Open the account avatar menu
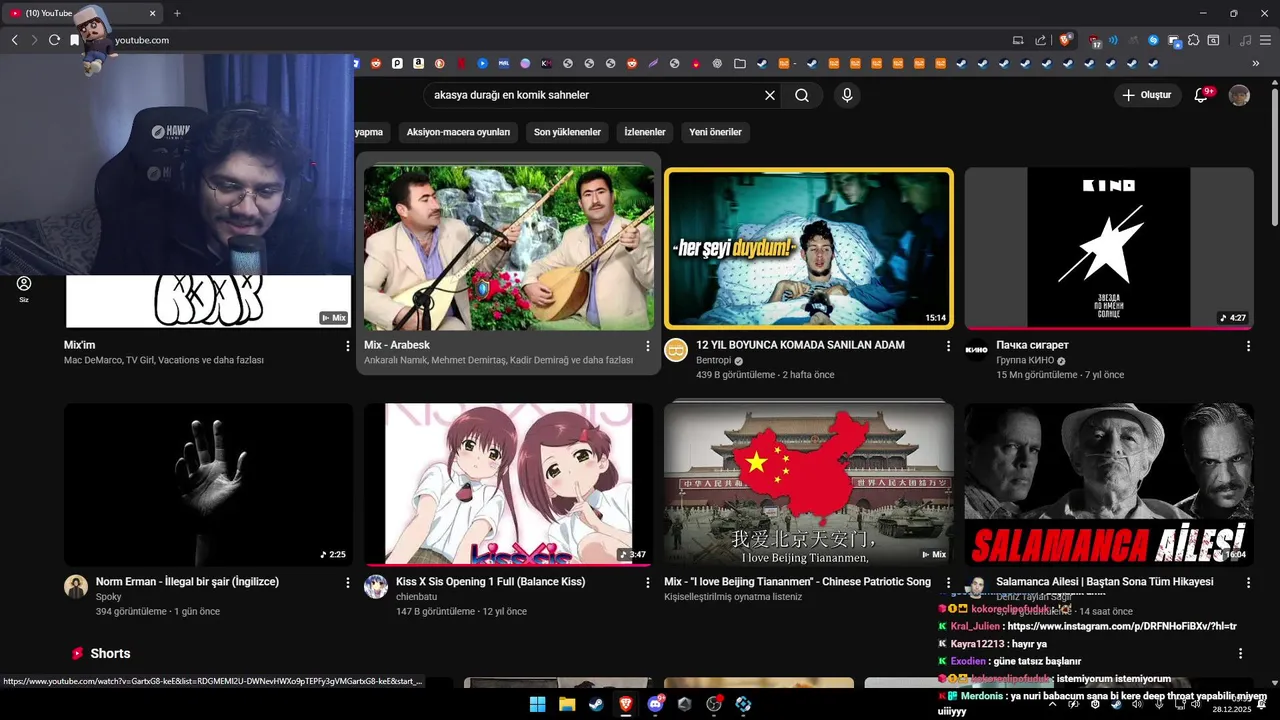 click(x=1239, y=95)
